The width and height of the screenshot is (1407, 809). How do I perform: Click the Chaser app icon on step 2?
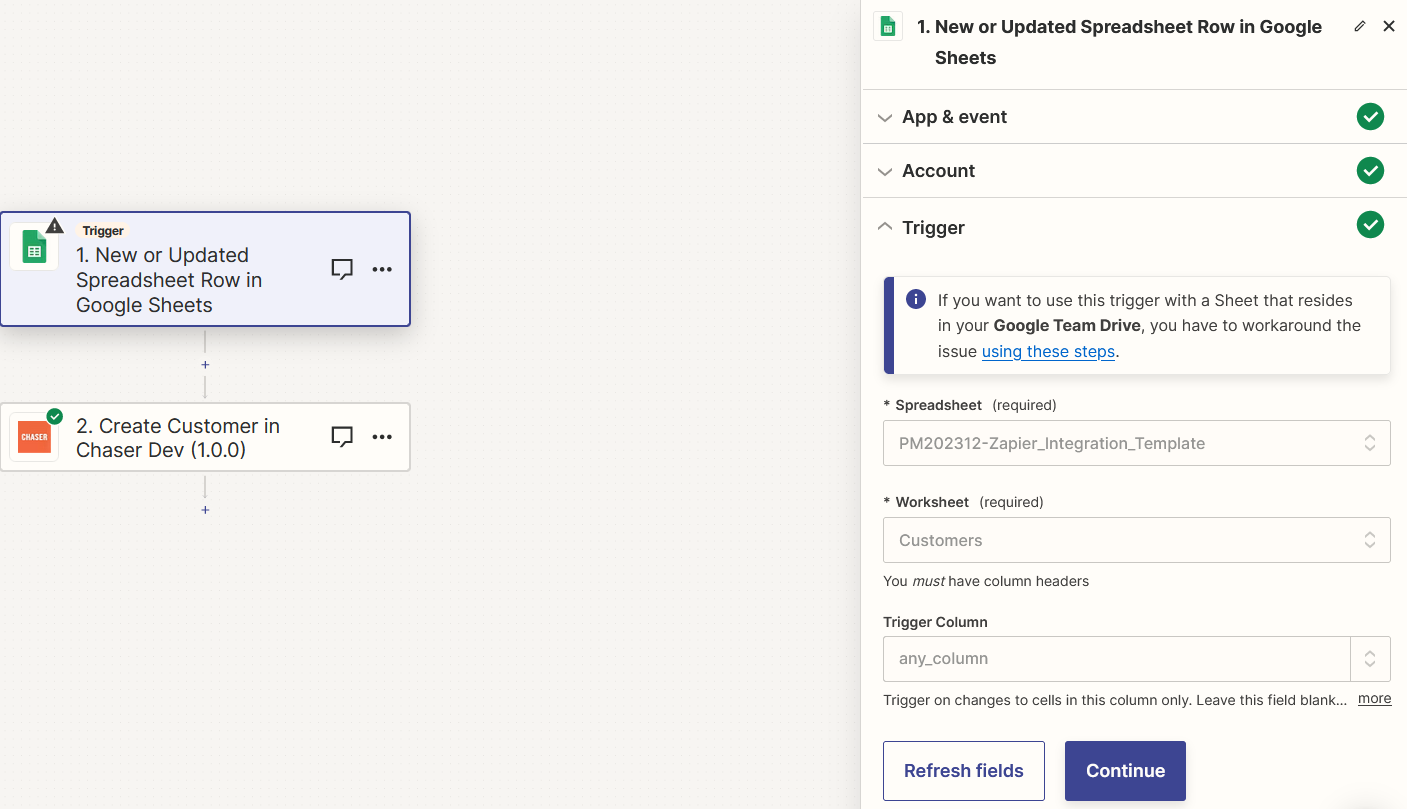[x=34, y=437]
